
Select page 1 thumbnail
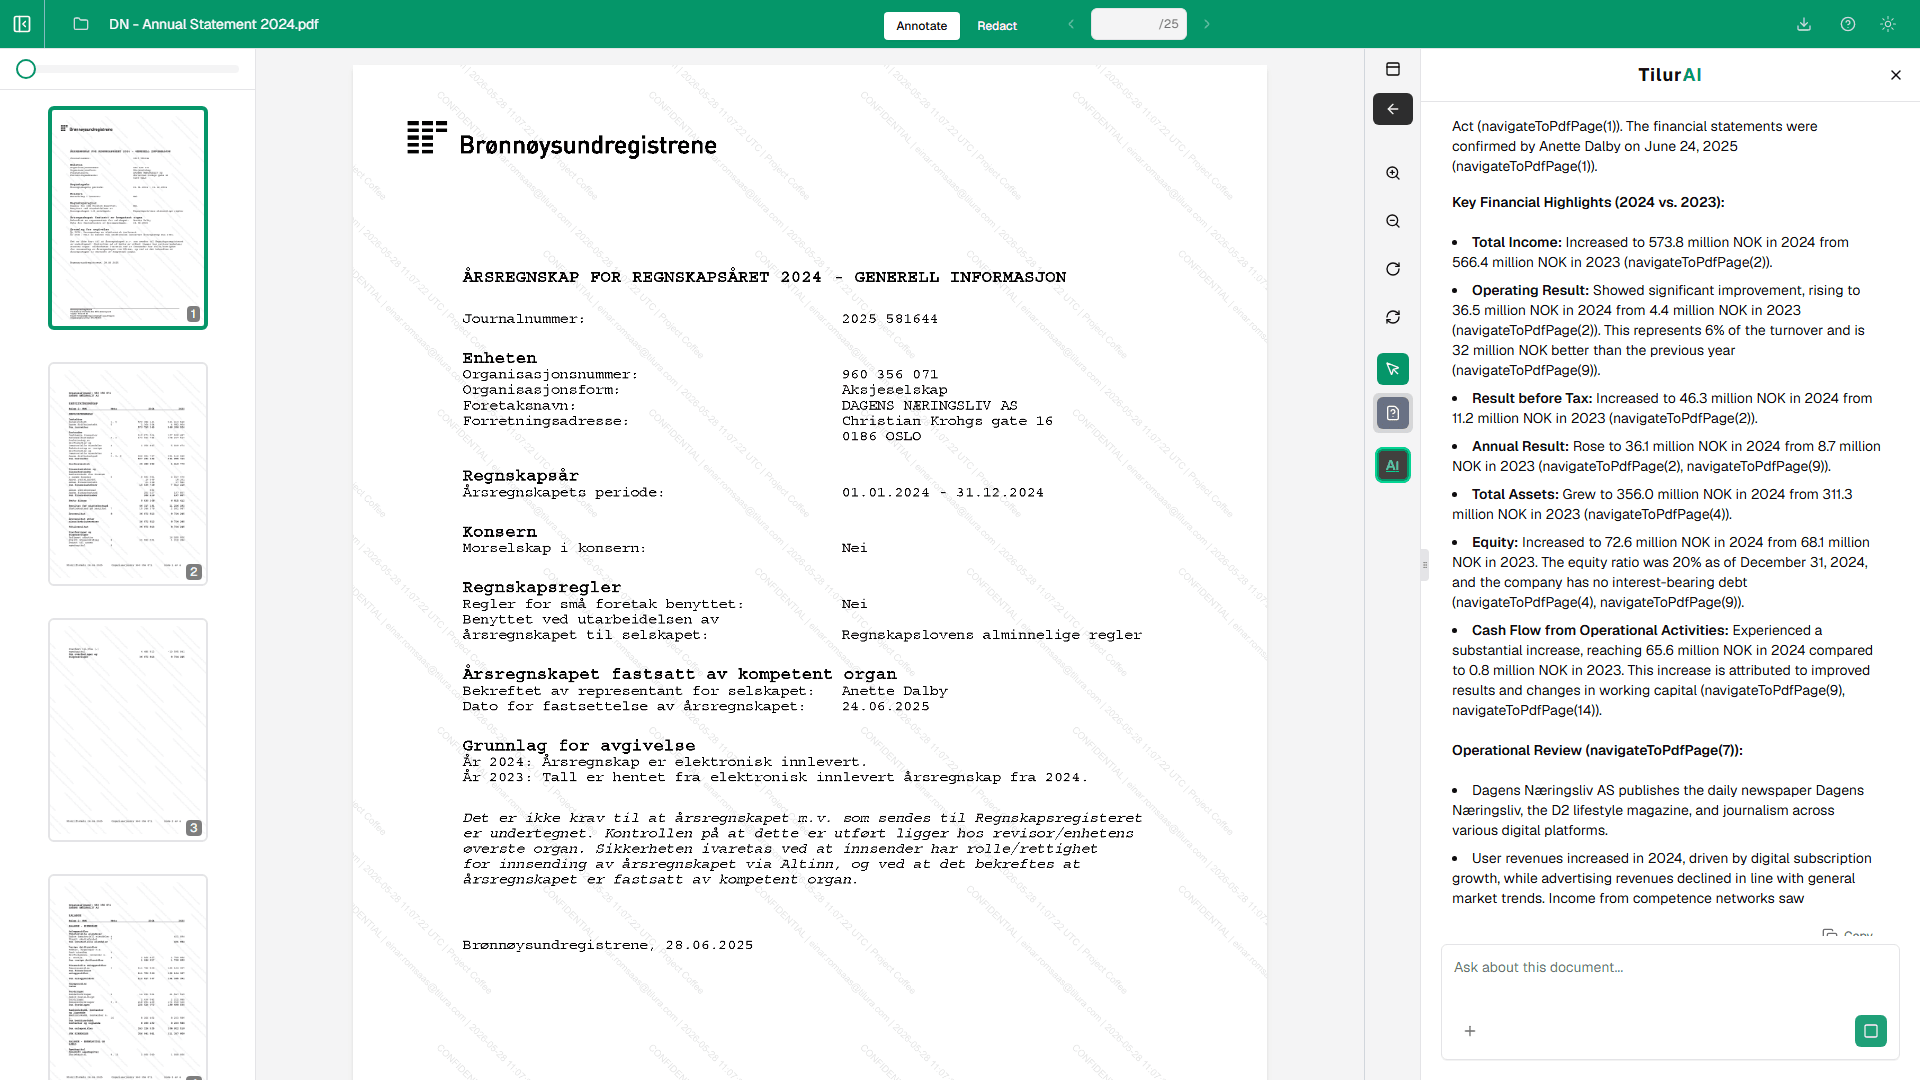(128, 218)
